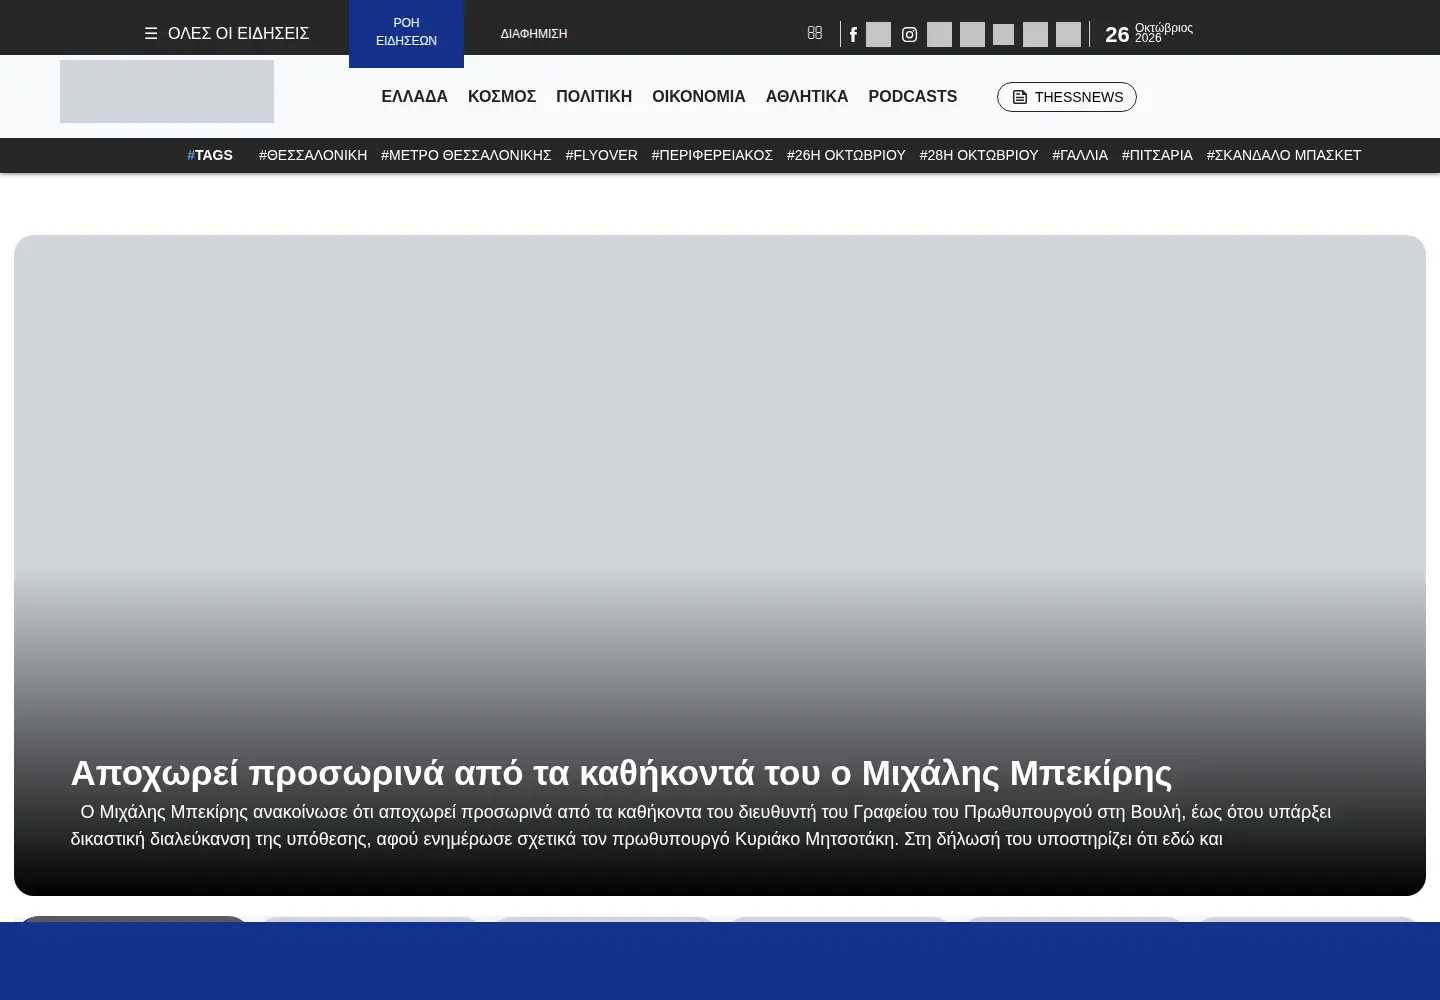The height and width of the screenshot is (1000, 1440).
Task: Open the #ΠΙΤΣΑΡΙΑ tag
Action: tap(1157, 155)
